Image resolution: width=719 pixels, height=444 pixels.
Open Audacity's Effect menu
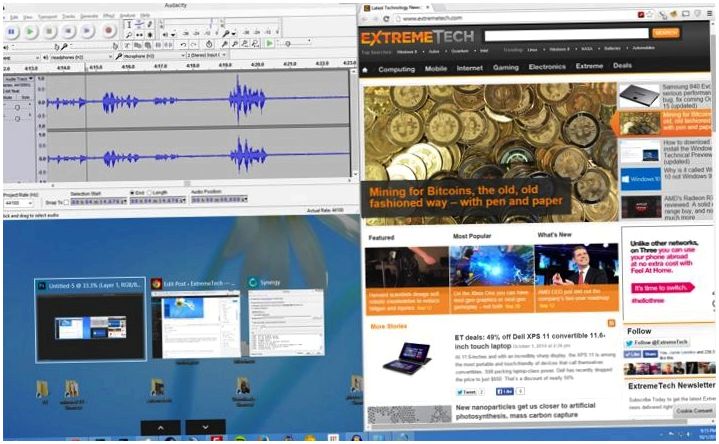coord(109,16)
